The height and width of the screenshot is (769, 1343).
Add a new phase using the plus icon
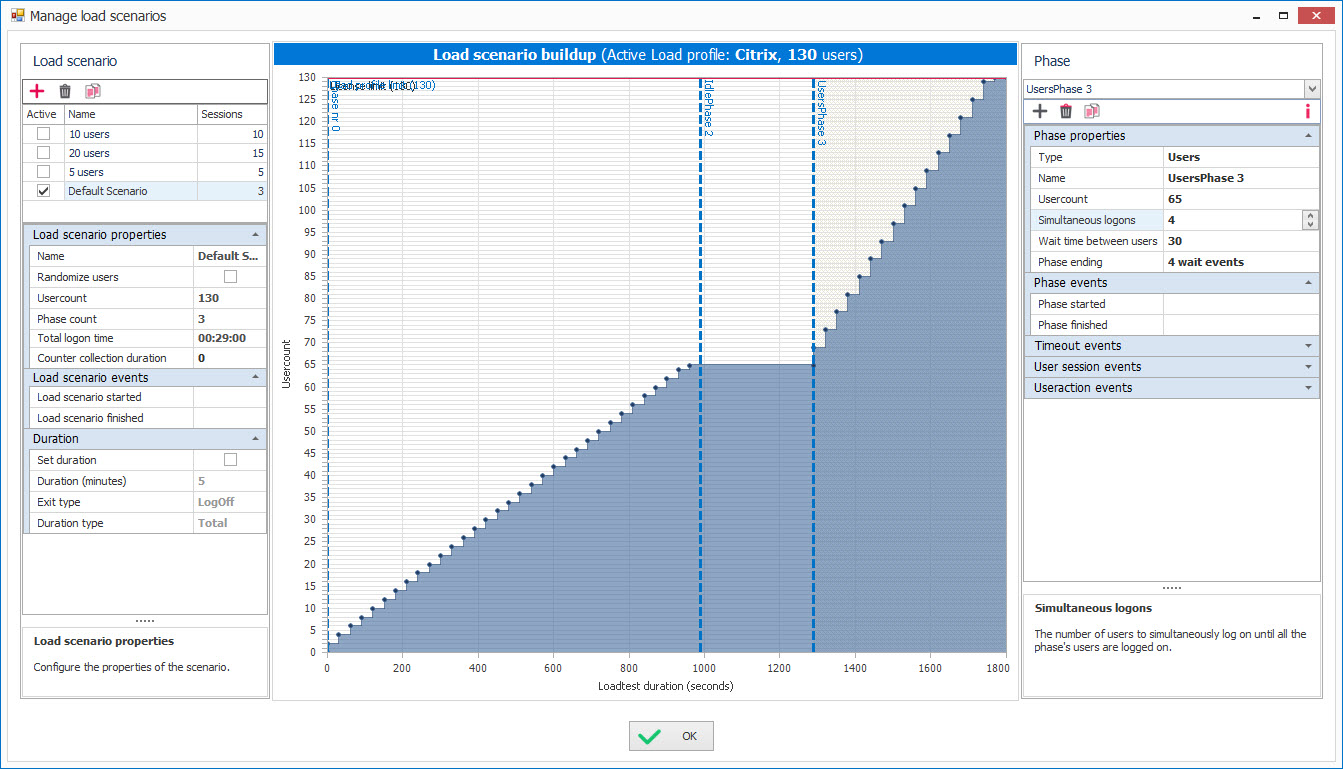pos(1040,111)
